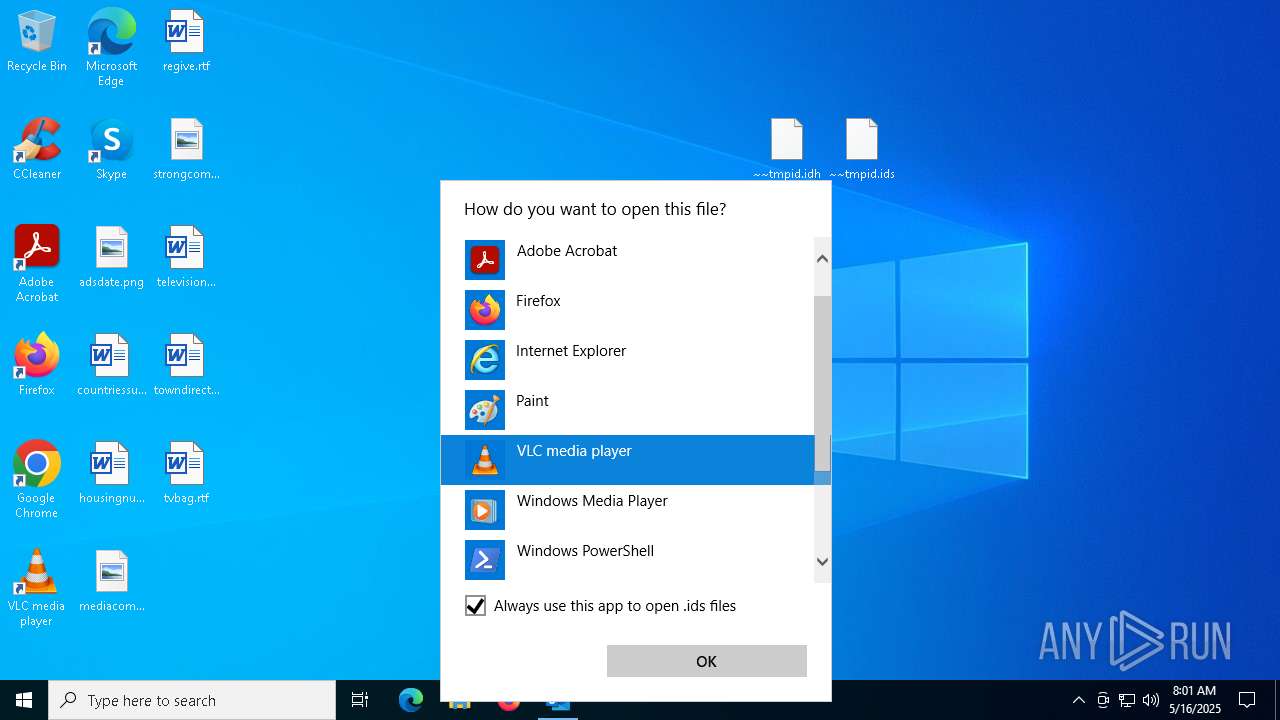Open the taskbar clock and date

(x=1195, y=700)
